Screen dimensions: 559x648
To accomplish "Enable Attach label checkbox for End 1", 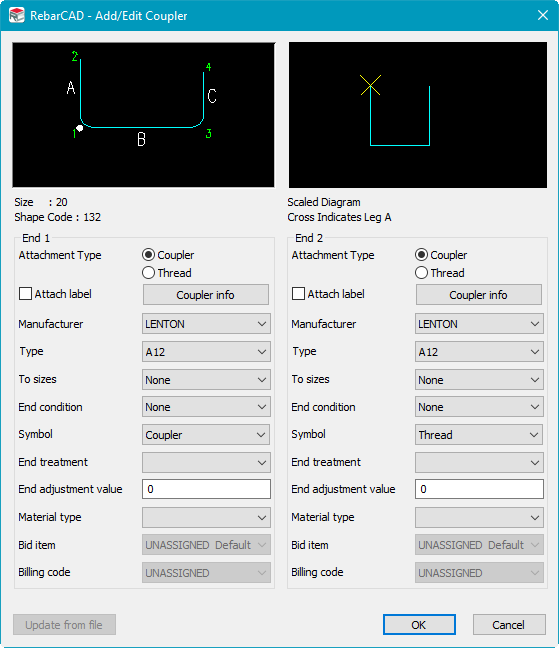I will point(26,294).
